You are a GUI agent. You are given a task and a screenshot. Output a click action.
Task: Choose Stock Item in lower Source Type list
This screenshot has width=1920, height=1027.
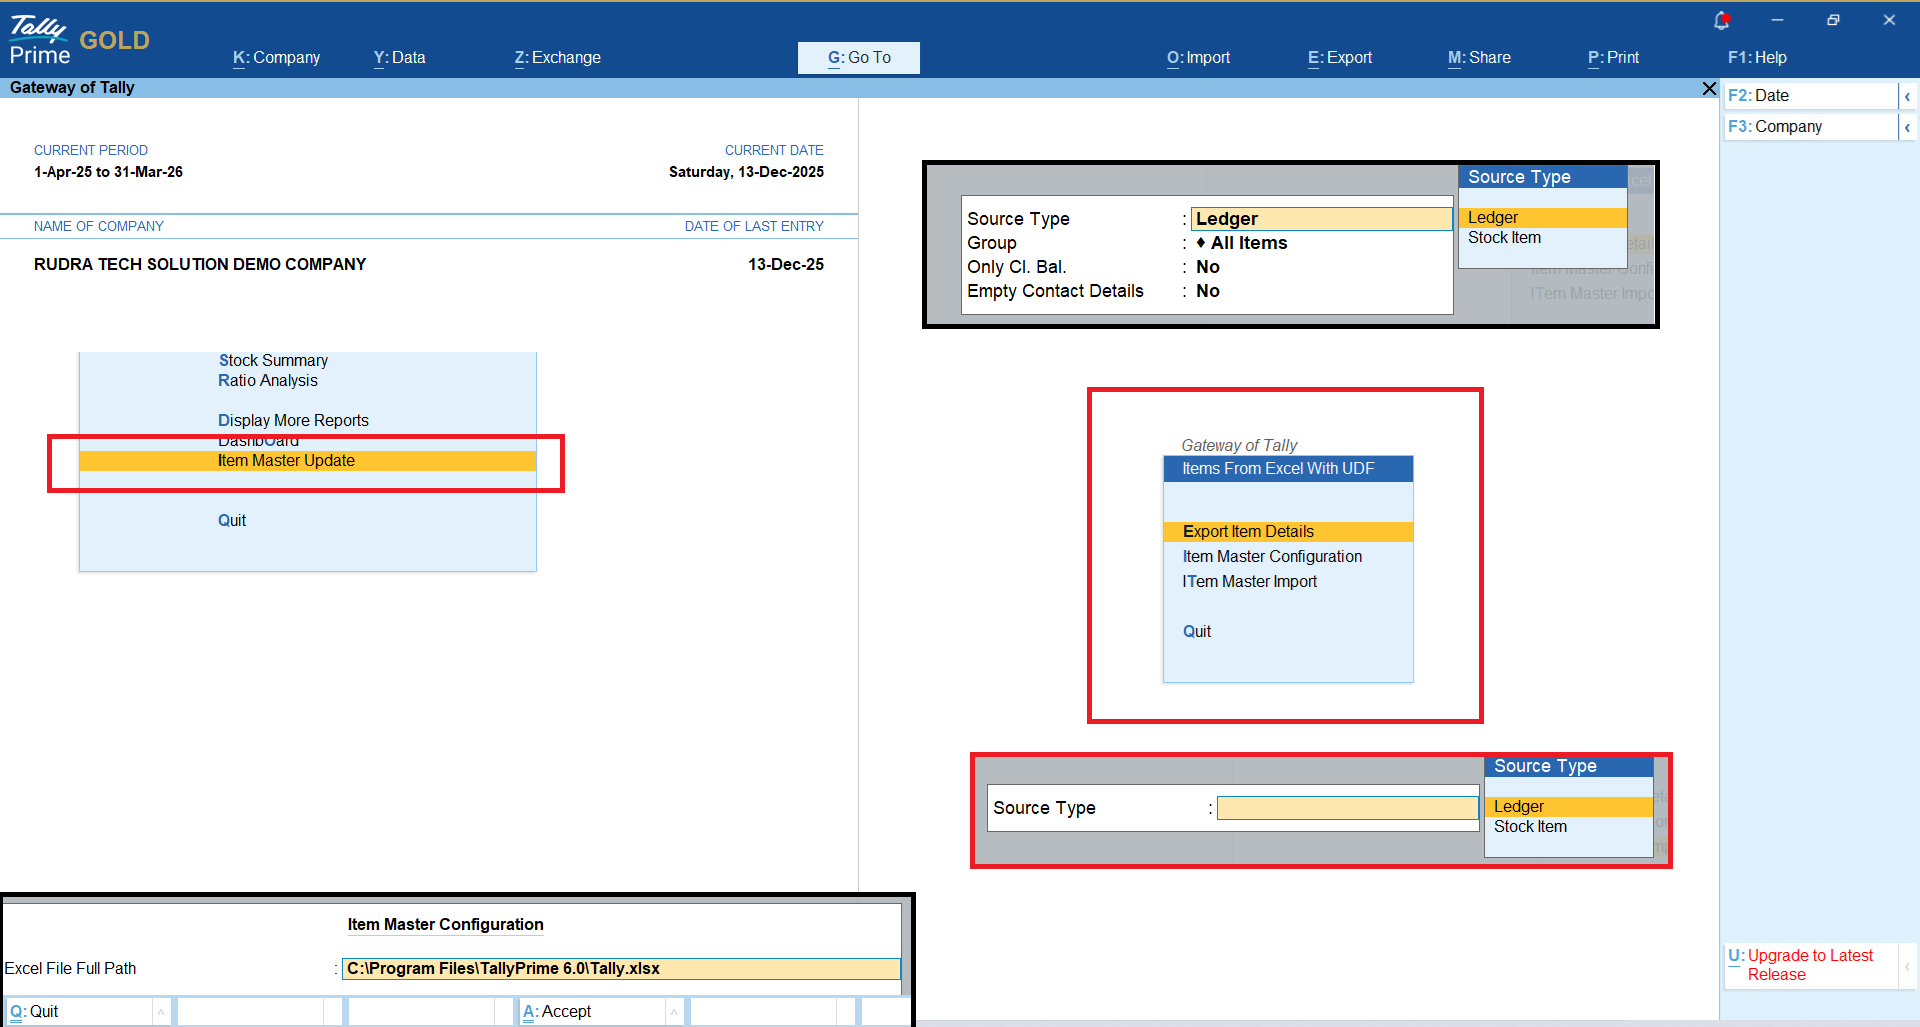pyautogui.click(x=1530, y=827)
